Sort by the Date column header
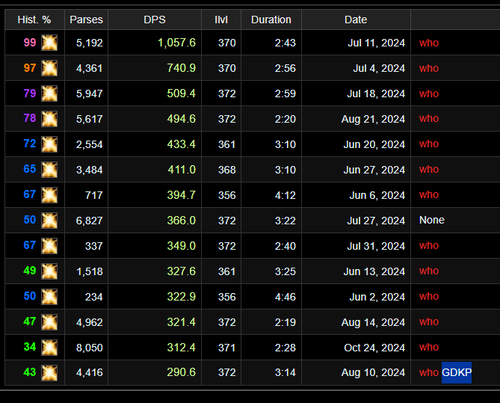This screenshot has width=500, height=403. pyautogui.click(x=356, y=20)
